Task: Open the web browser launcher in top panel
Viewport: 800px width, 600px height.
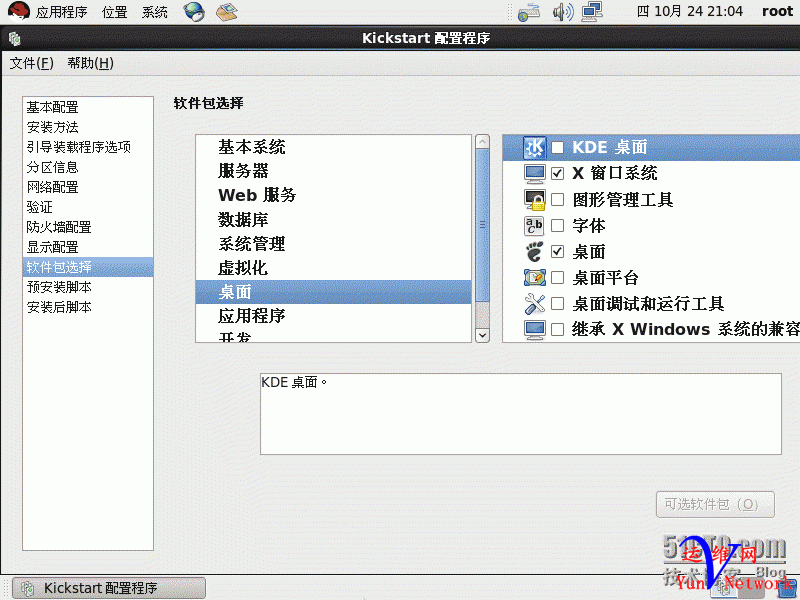Action: 194,11
